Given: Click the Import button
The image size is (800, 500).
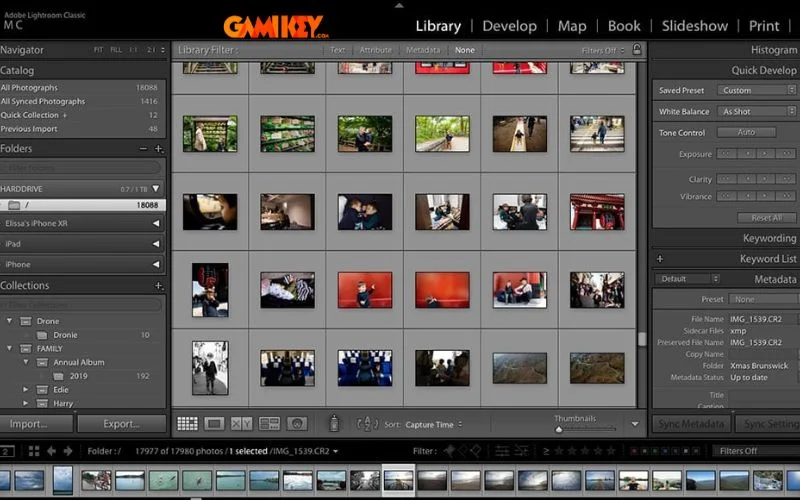Looking at the screenshot, I should 36,424.
